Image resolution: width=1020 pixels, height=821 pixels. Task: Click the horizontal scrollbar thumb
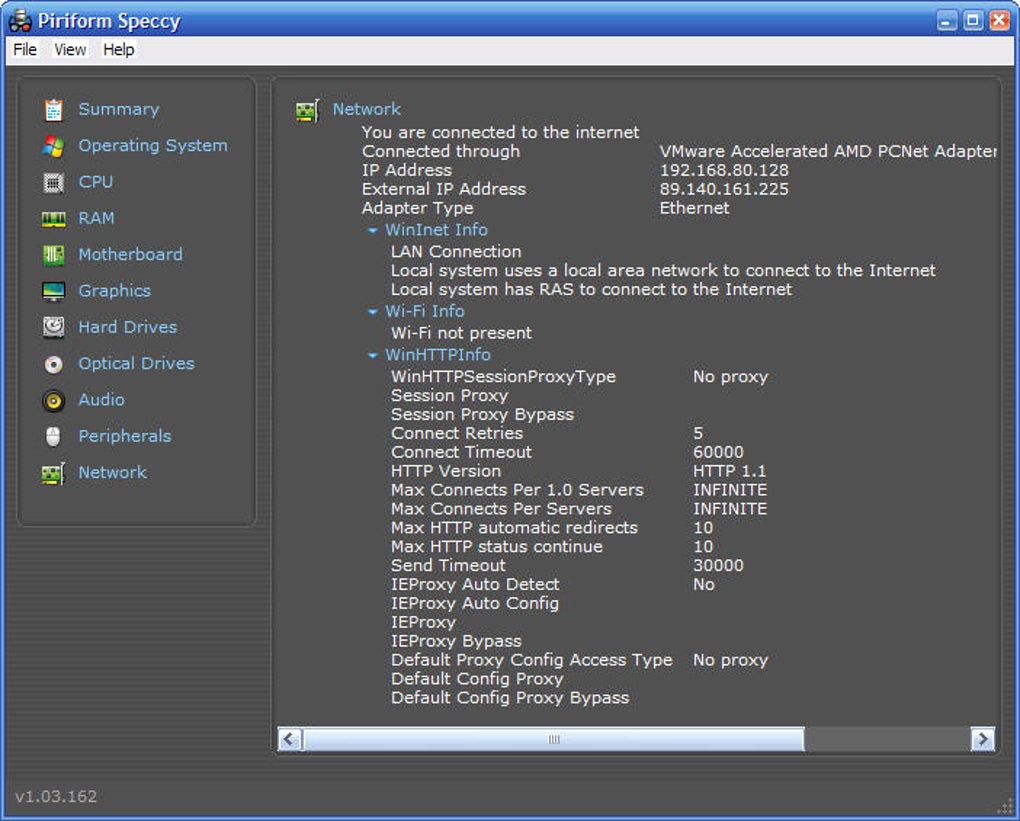(x=554, y=739)
